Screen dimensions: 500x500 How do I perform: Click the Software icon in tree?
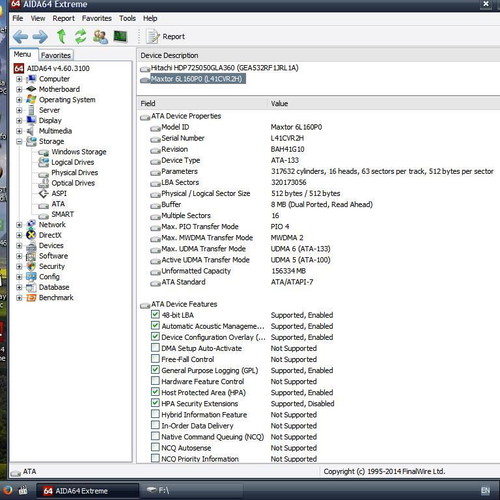pyautogui.click(x=31, y=256)
